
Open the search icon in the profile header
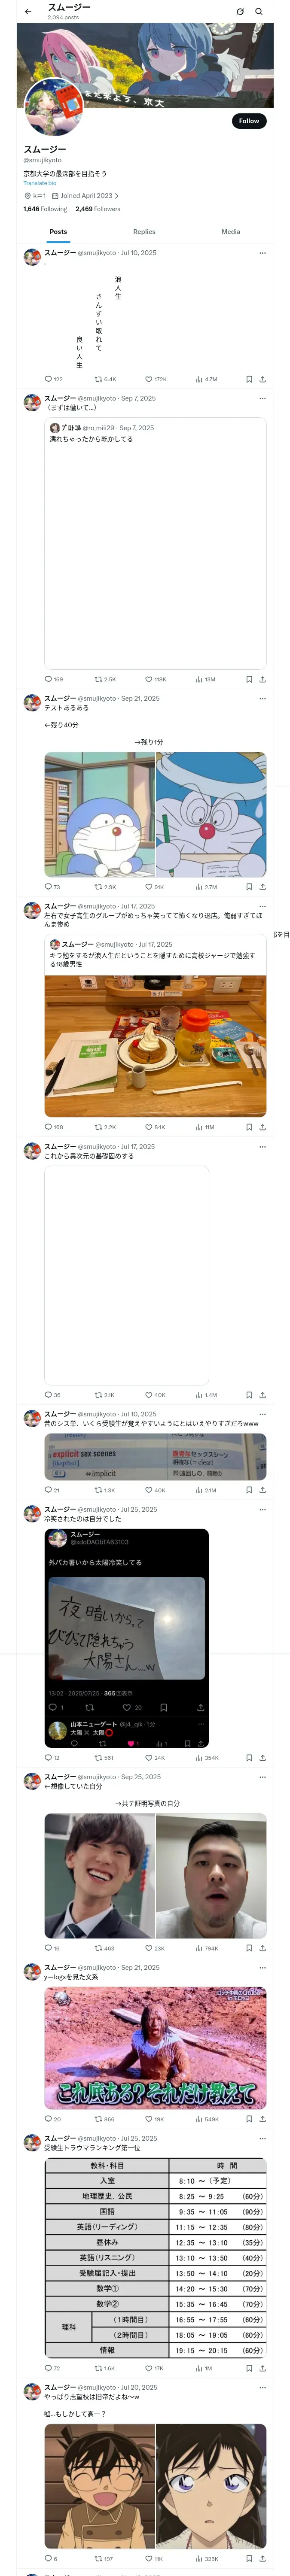(259, 12)
